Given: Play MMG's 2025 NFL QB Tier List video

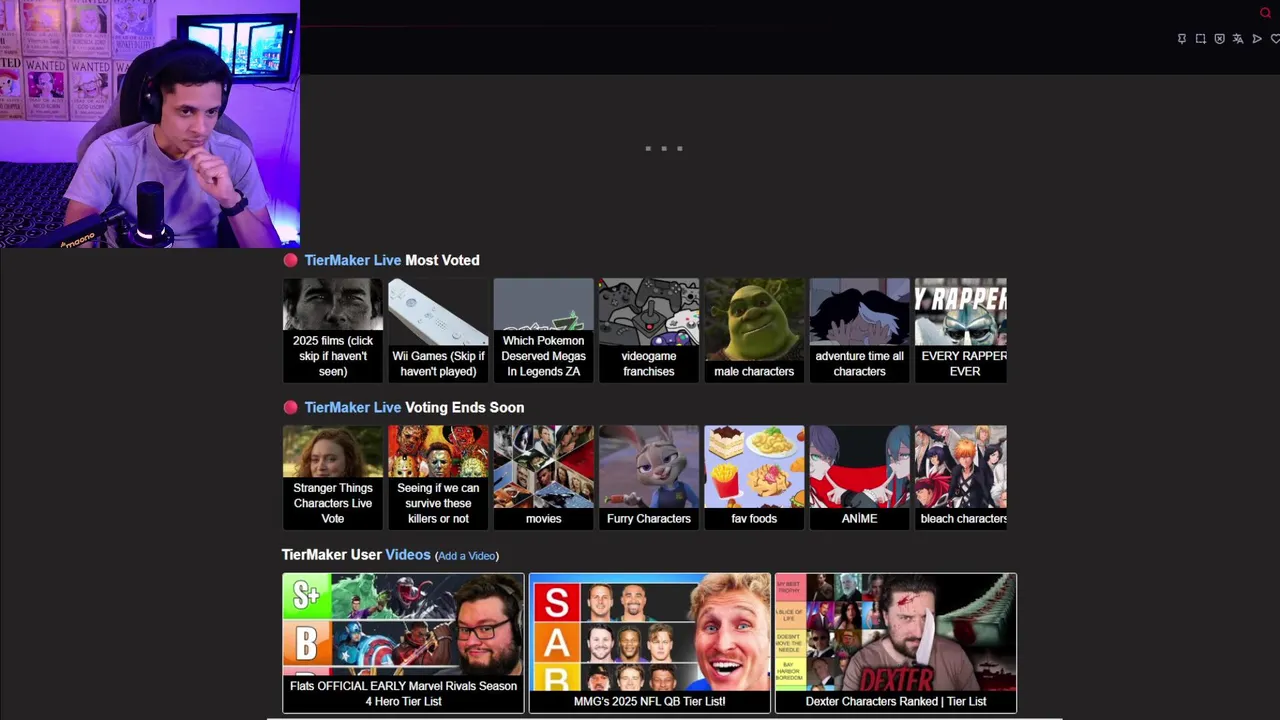Looking at the screenshot, I should (650, 643).
